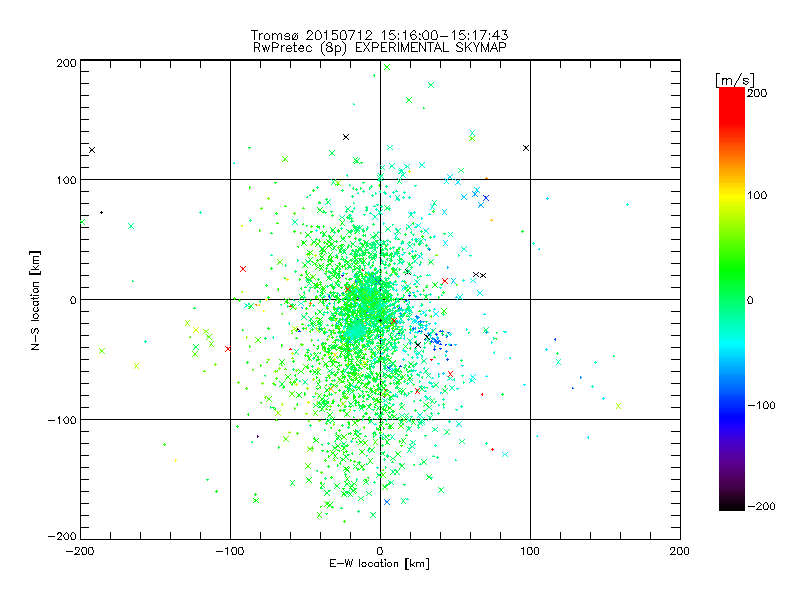800x600 pixels.
Task: Click the colorbar's 200 tick label
Action: coord(757,93)
